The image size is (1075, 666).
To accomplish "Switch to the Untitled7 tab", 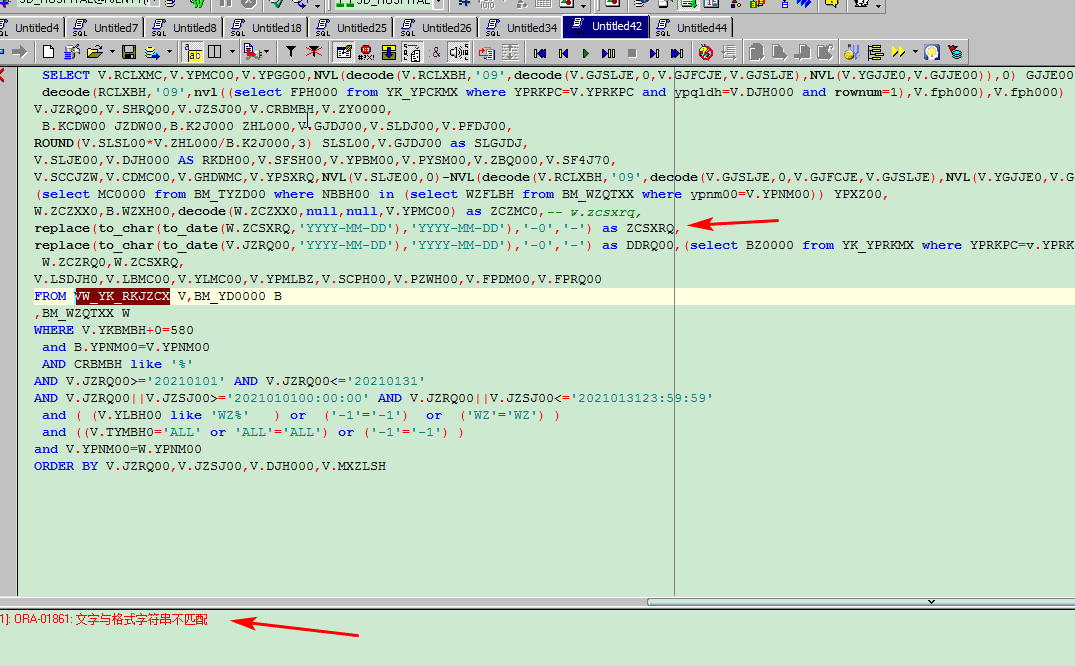I will point(106,27).
